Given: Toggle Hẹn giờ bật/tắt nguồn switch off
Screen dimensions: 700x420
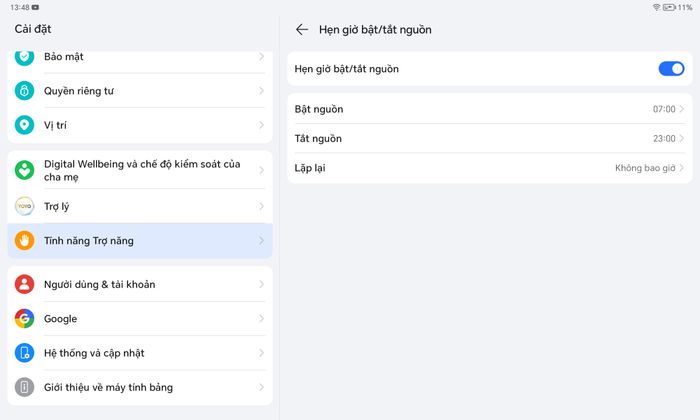Looking at the screenshot, I should coord(671,69).
